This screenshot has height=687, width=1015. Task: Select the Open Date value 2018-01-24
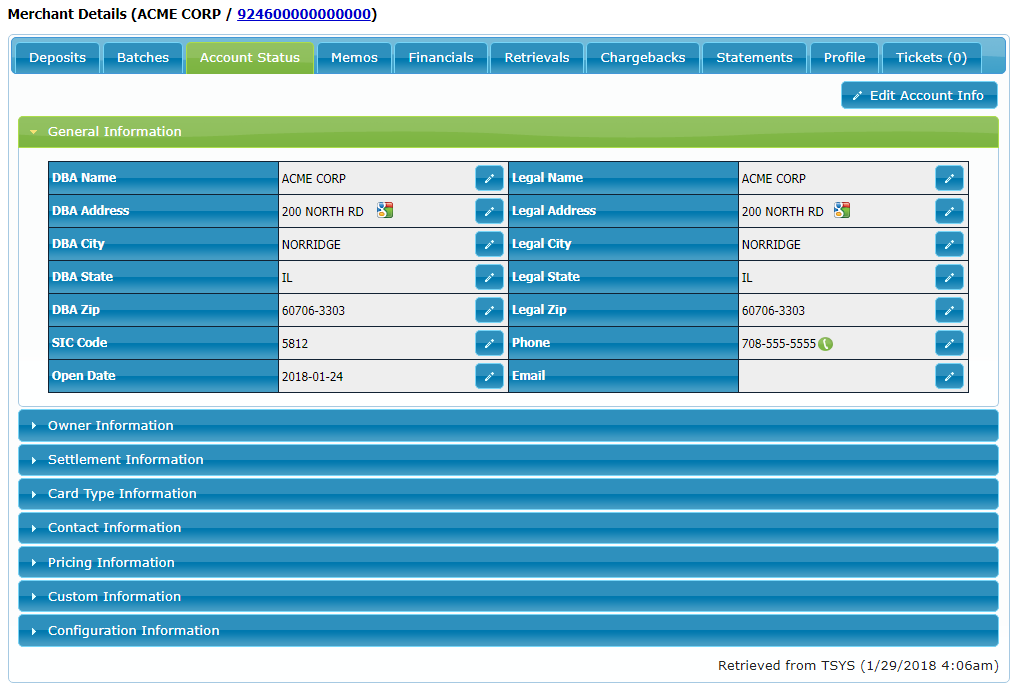[312, 377]
